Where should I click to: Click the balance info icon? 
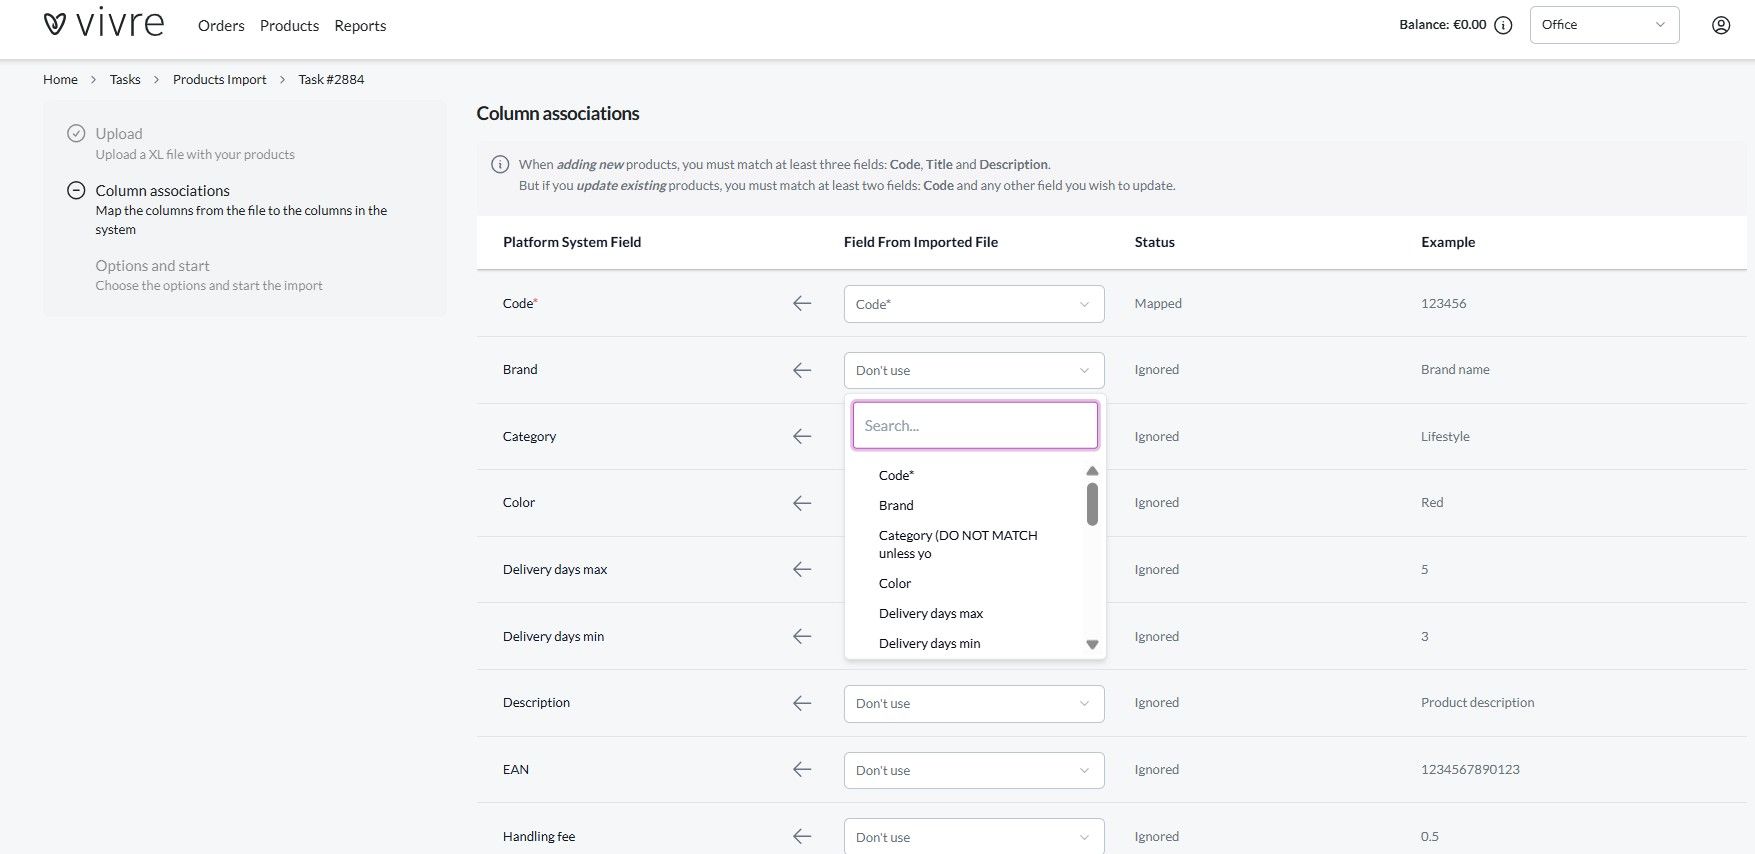(x=1503, y=25)
